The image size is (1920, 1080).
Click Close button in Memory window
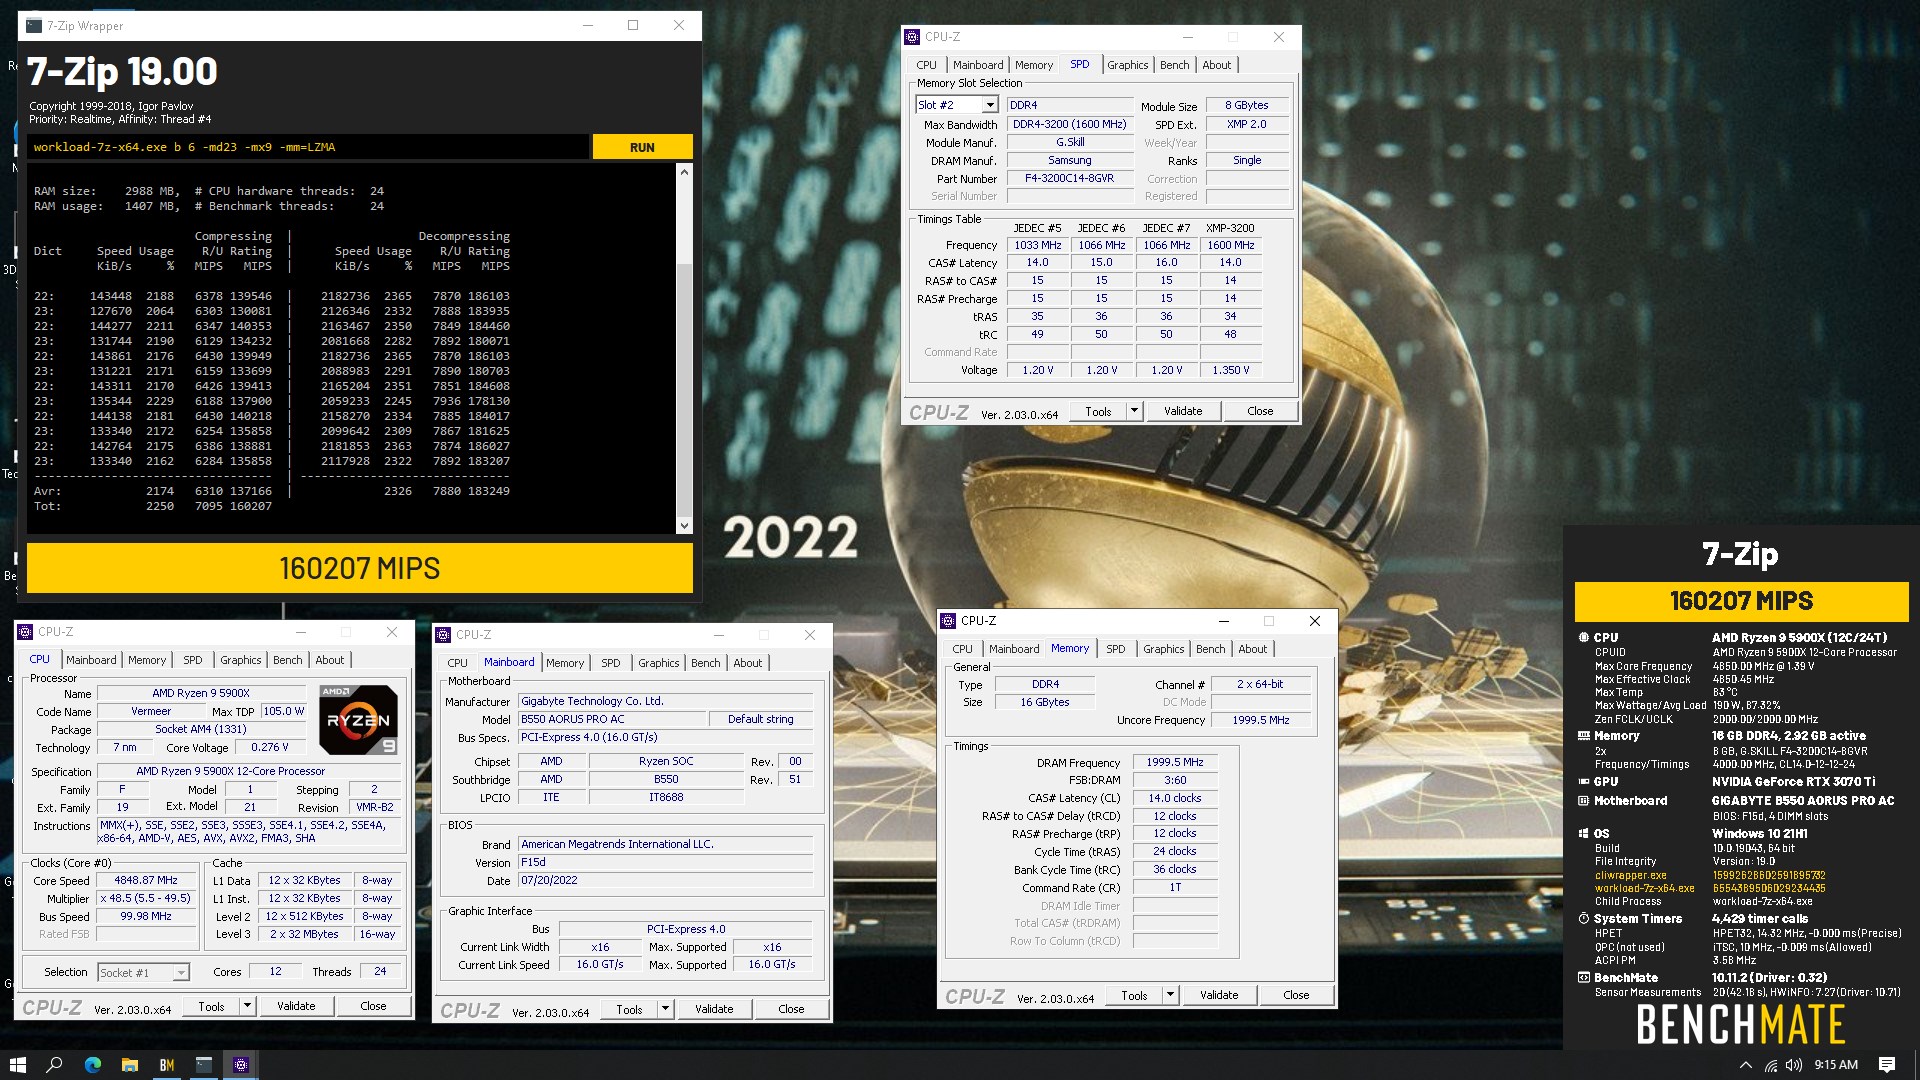tap(1296, 995)
